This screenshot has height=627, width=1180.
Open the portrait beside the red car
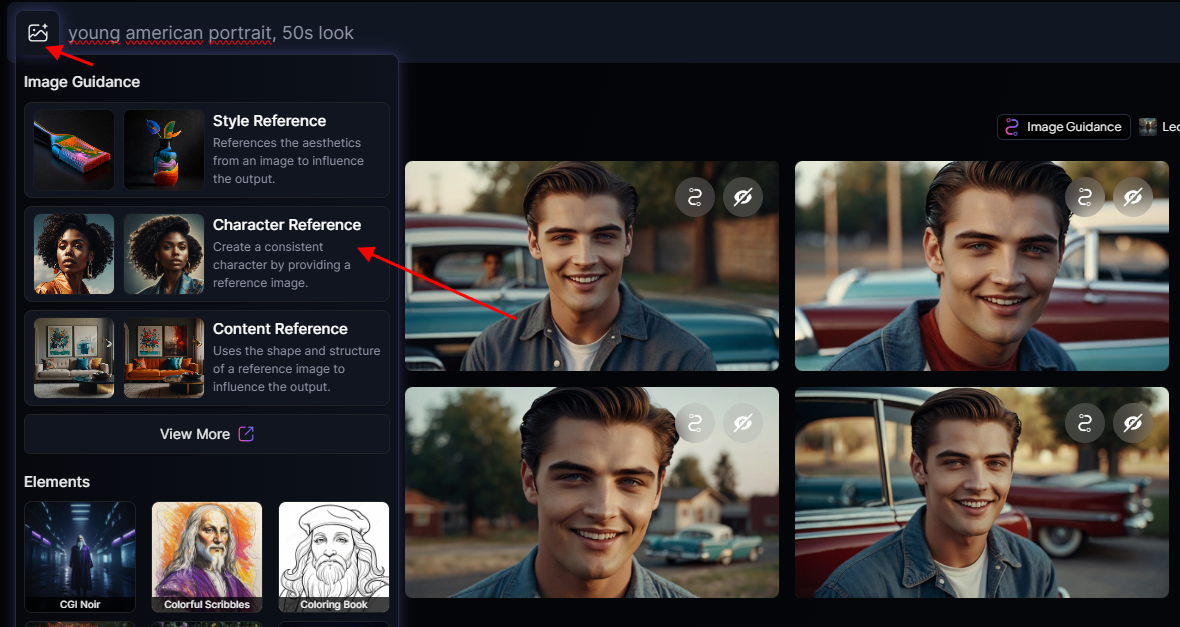tap(981, 492)
